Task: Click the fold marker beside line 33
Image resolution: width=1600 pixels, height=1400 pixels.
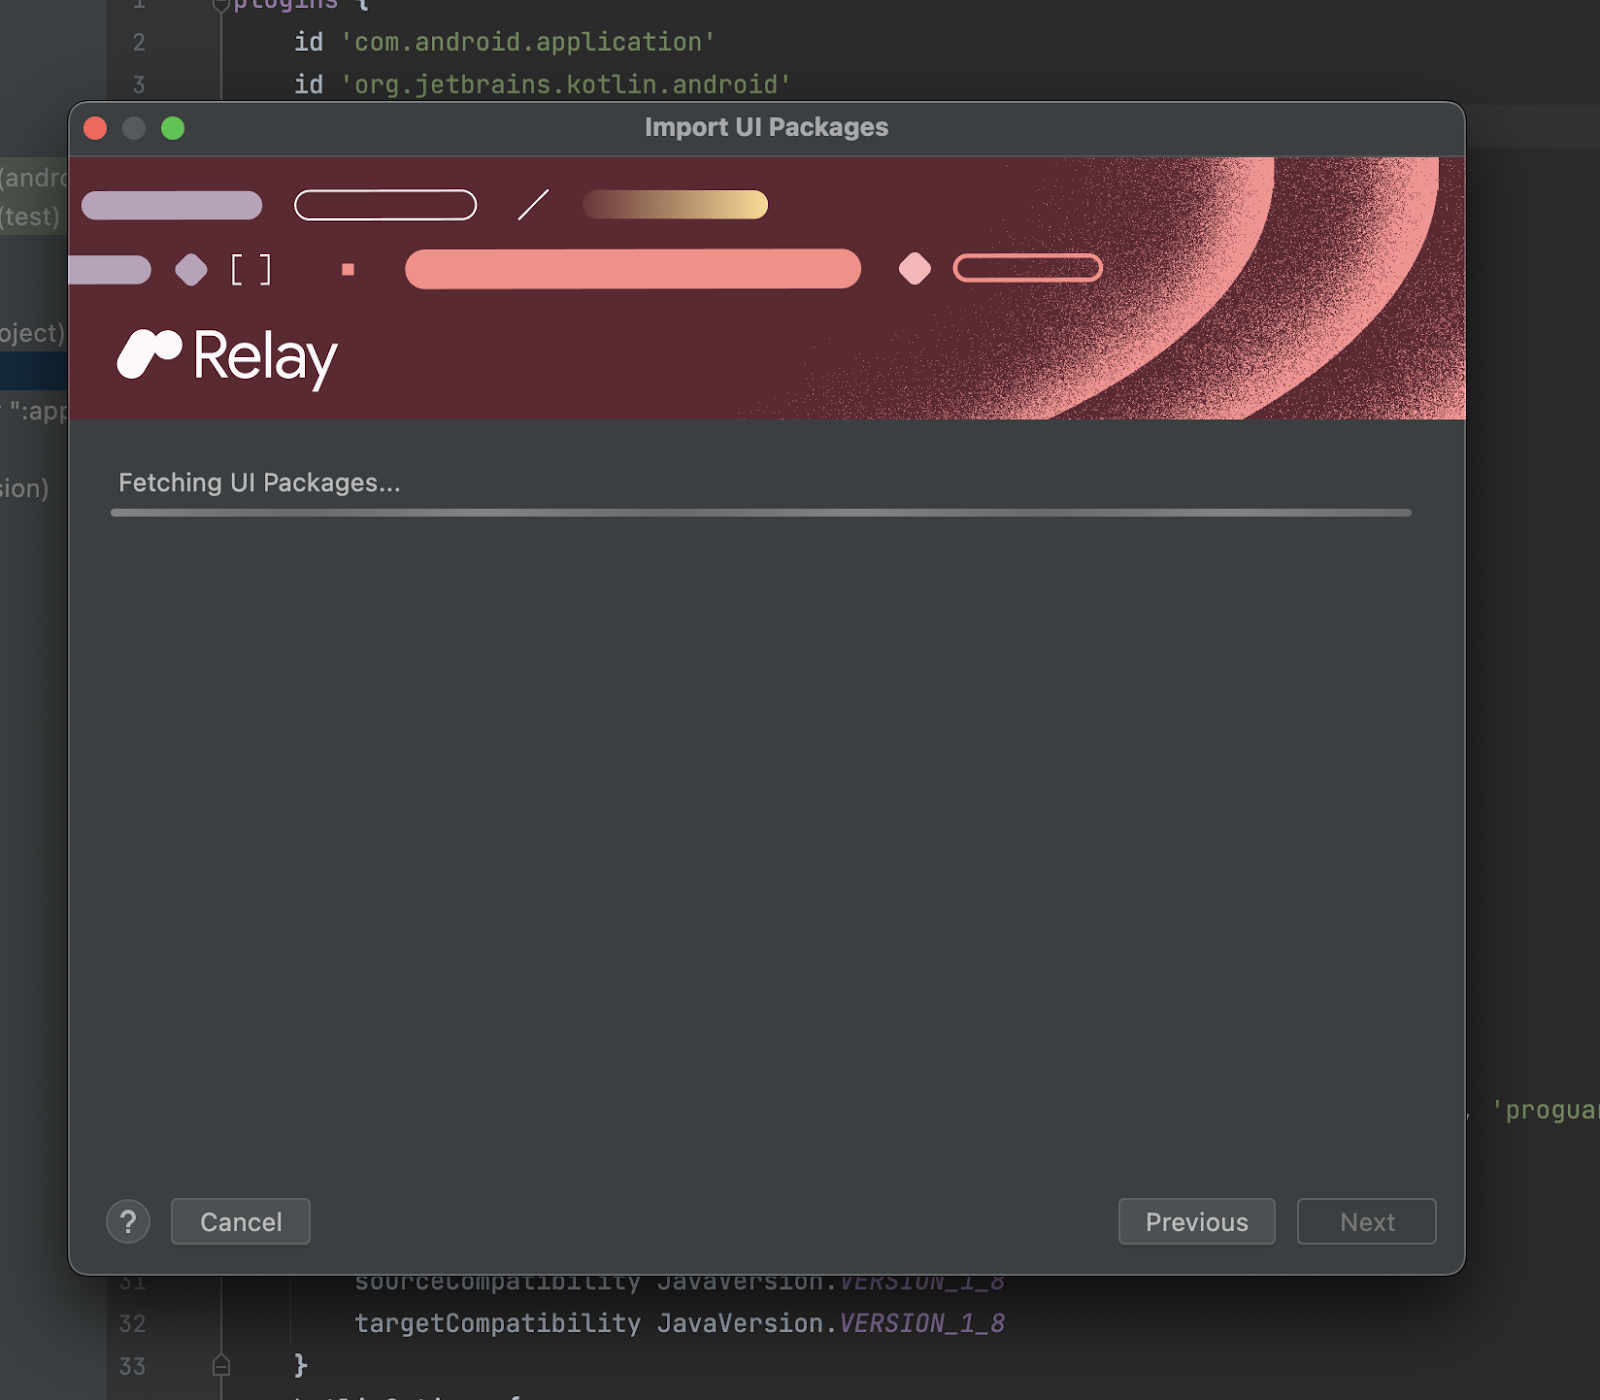Action: pos(221,1365)
